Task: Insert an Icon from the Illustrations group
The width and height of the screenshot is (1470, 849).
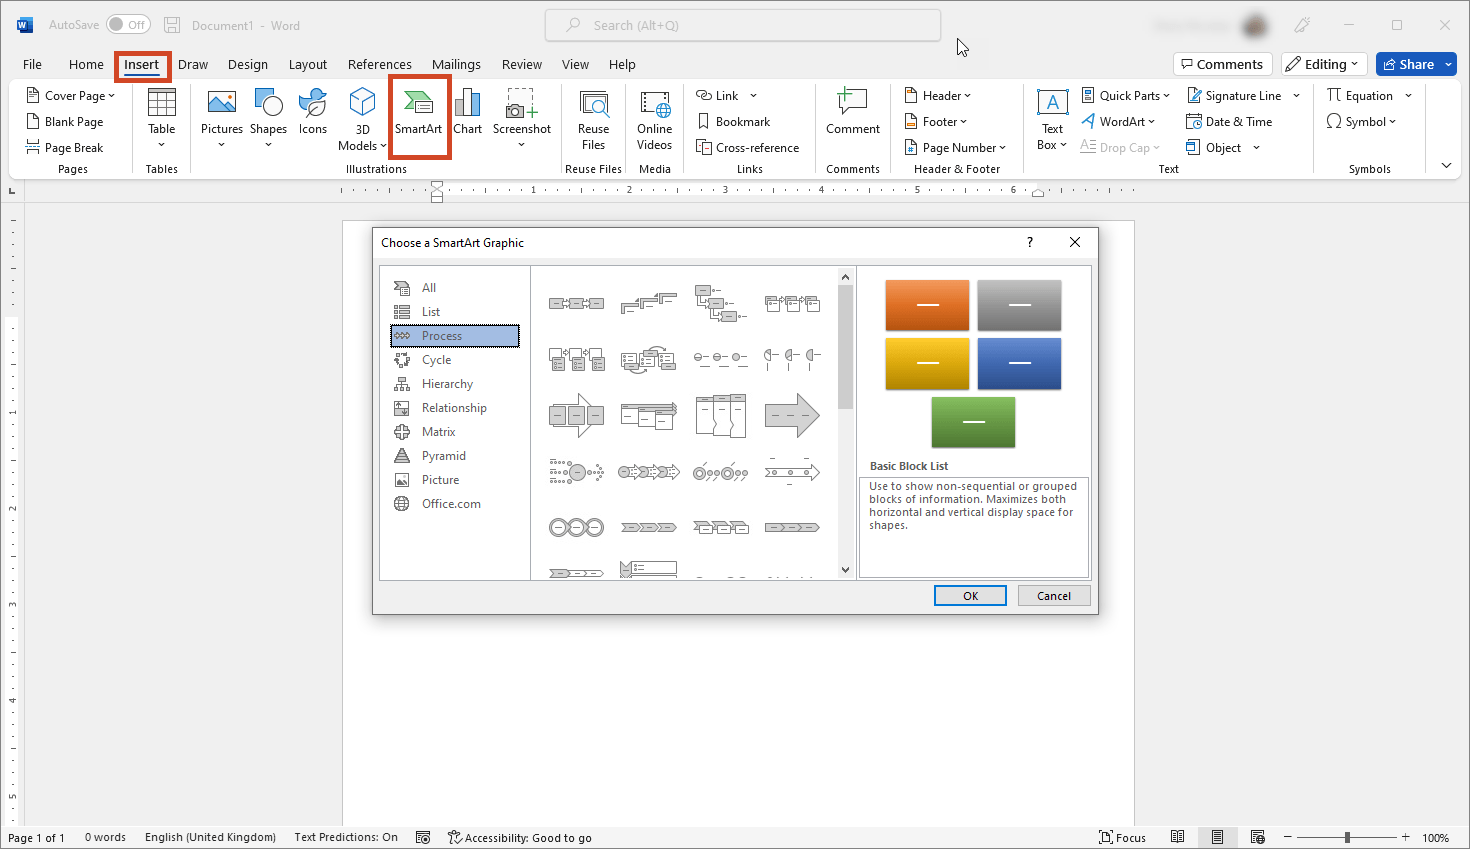Action: coord(312,117)
